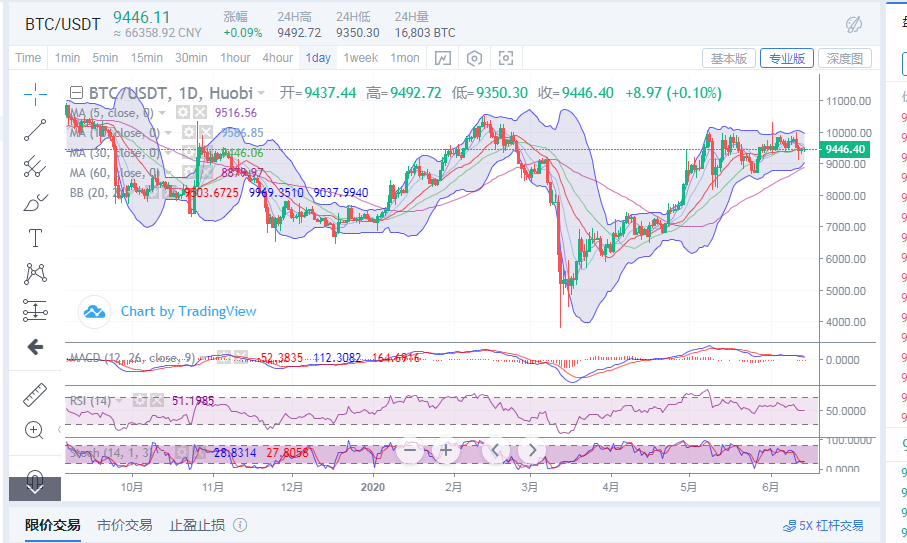The image size is (907, 543).
Task: Open settings gear for MA 5 indicator
Action: tap(183, 113)
